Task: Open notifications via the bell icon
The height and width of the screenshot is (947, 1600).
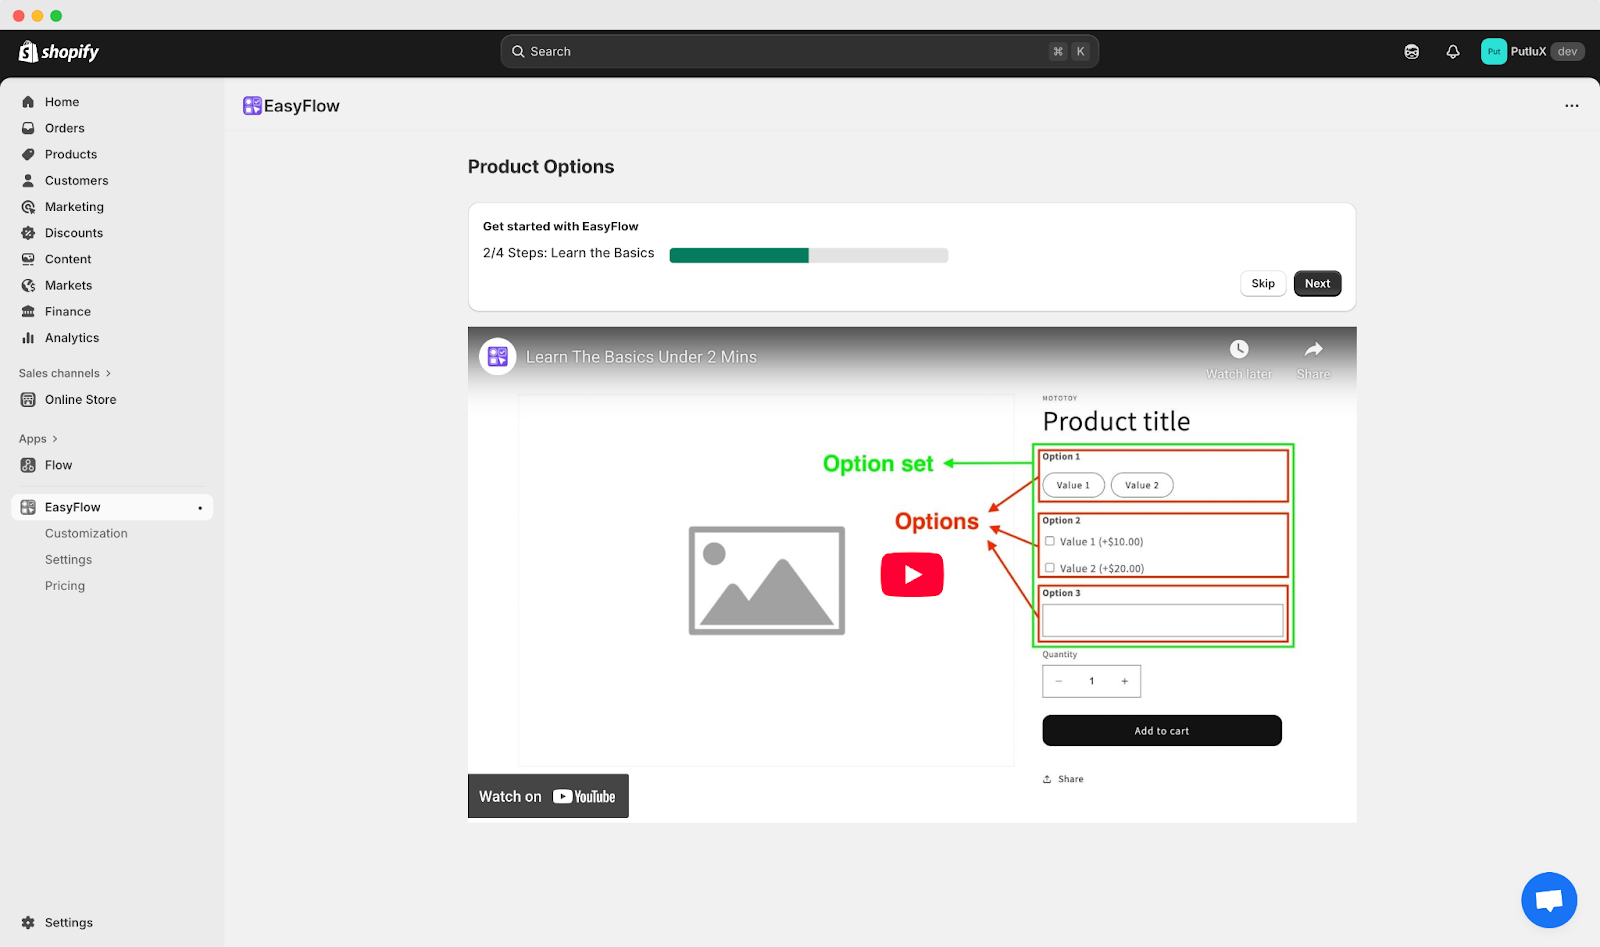Action: [x=1452, y=51]
